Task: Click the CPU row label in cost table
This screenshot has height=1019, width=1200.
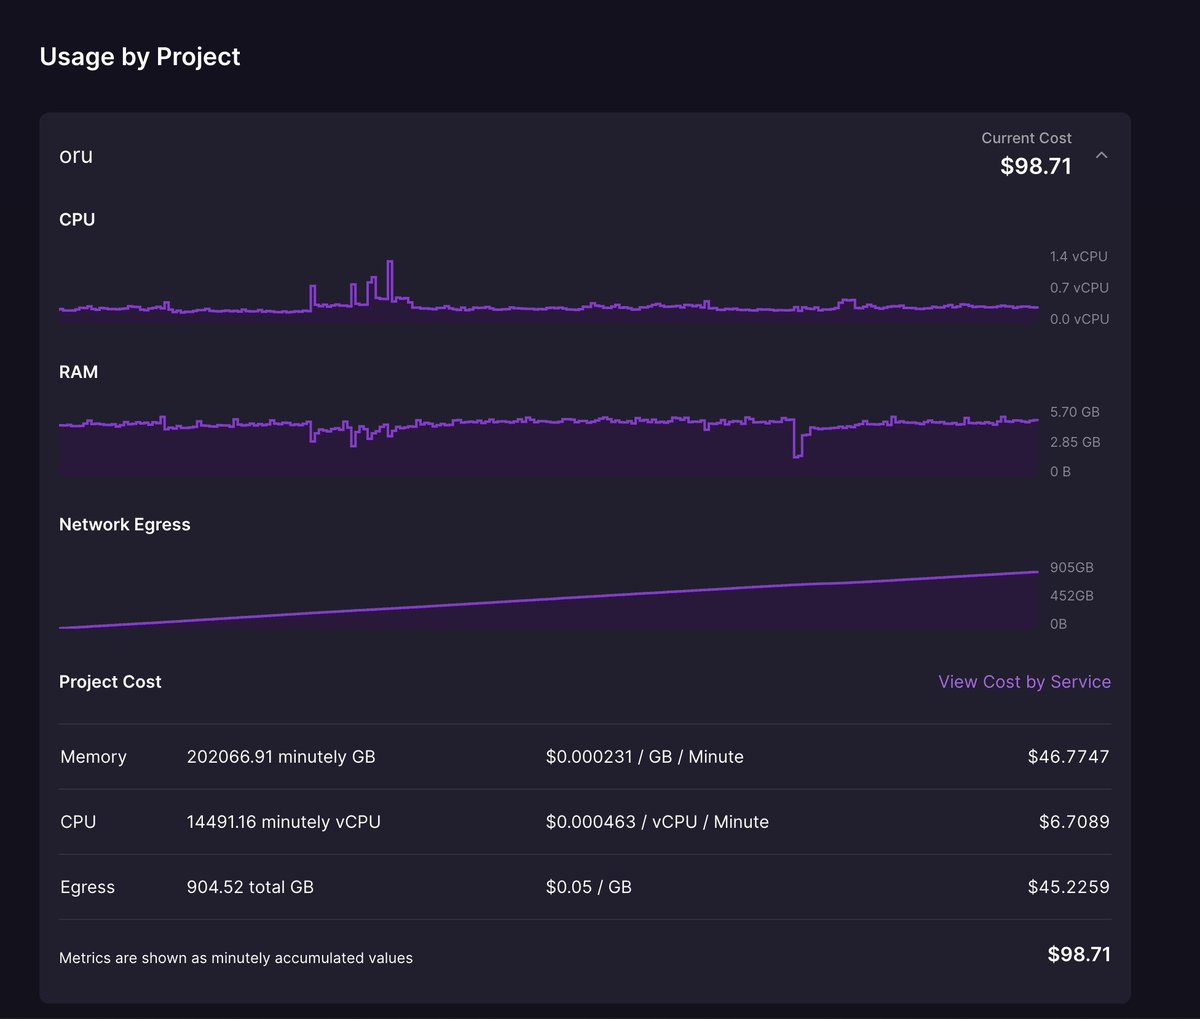Action: pyautogui.click(x=78, y=822)
